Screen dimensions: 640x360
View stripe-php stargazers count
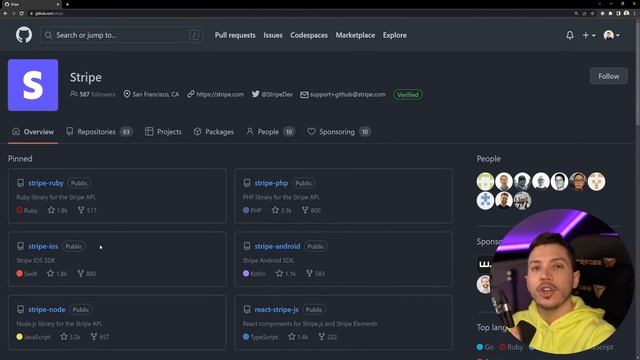pos(282,210)
